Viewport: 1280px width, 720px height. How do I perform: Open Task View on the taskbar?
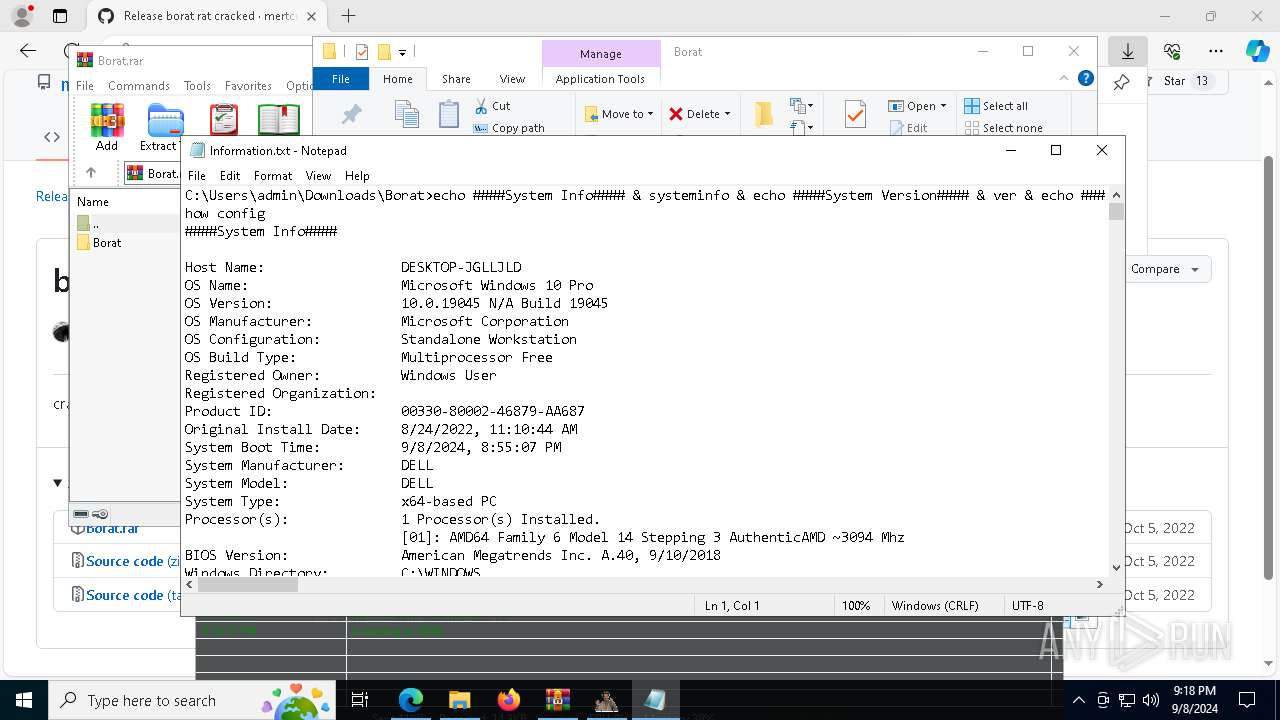point(360,700)
